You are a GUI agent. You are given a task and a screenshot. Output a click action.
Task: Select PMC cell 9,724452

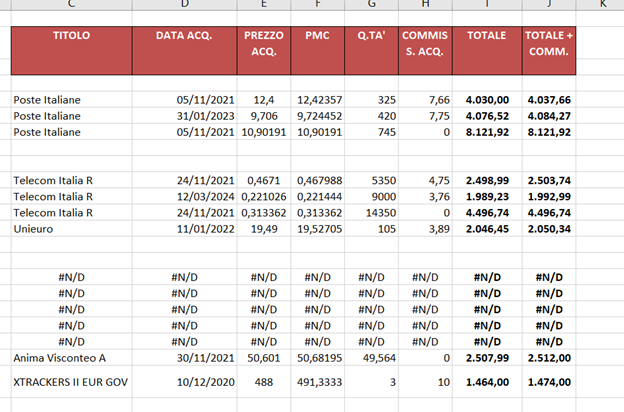point(318,116)
